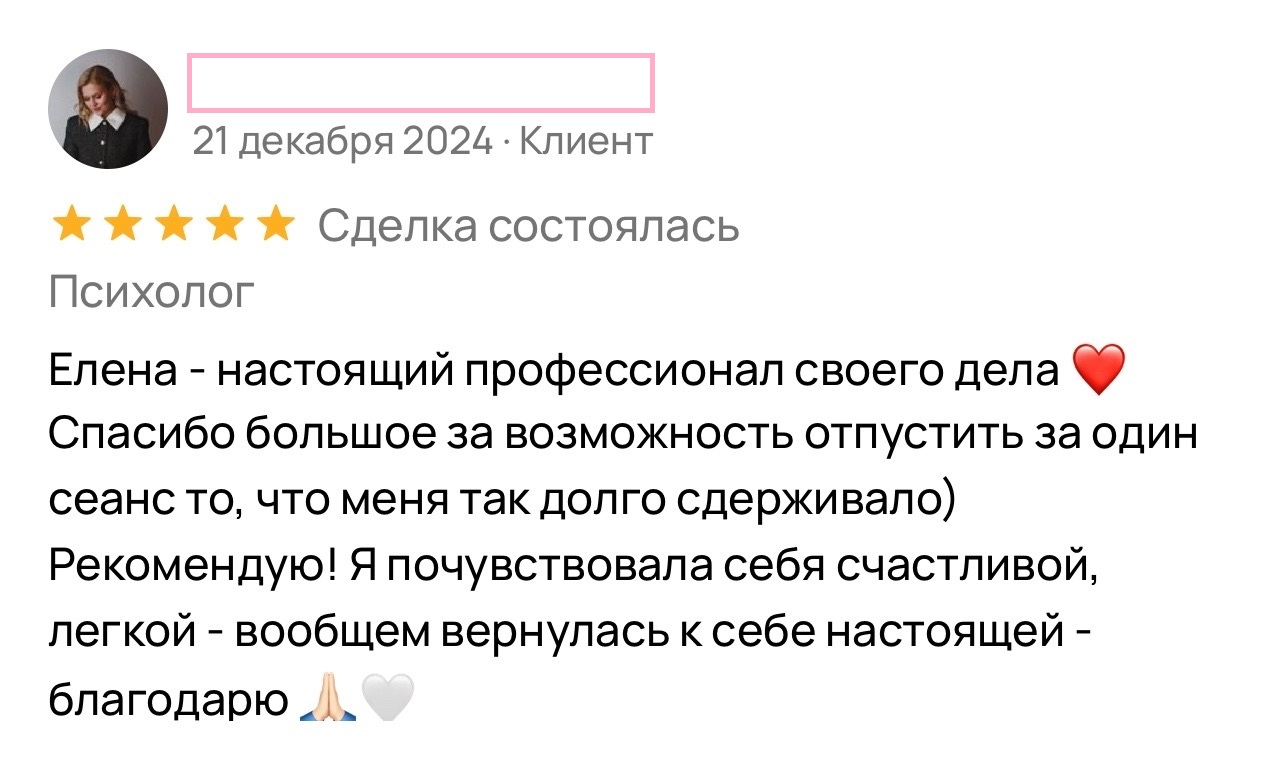Image resolution: width=1284 pixels, height=771 pixels.
Task: Click the reviewer's avatar photo
Action: (x=108, y=109)
